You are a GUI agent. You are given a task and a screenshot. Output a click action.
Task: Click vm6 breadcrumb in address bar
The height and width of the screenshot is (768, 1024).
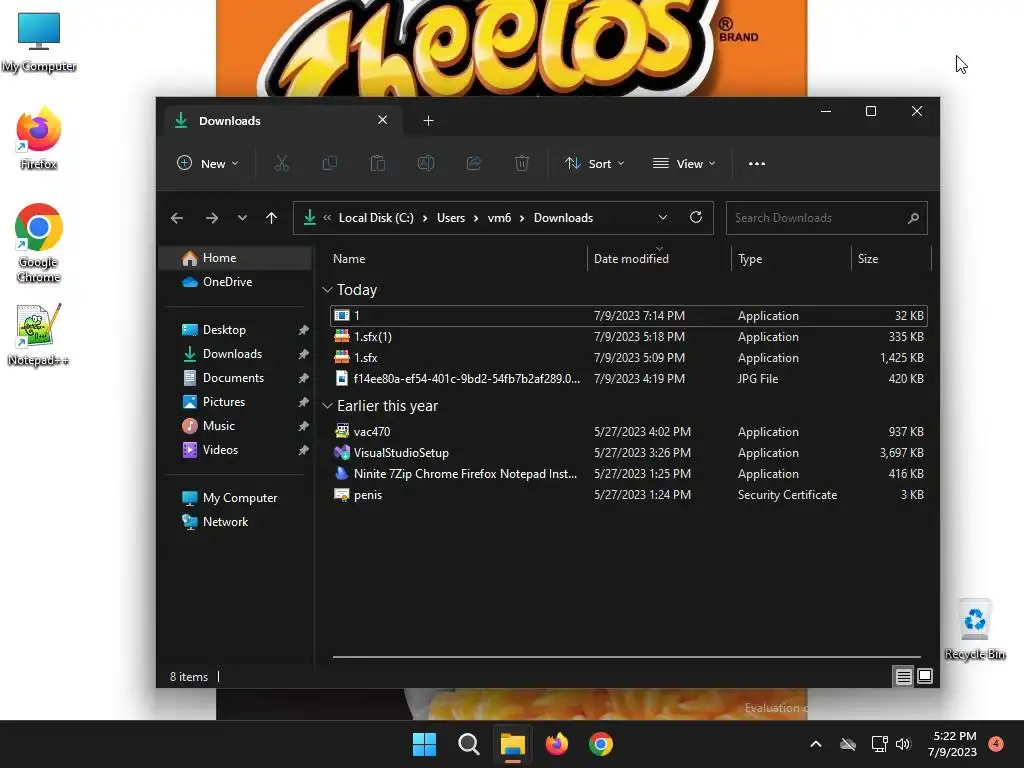pyautogui.click(x=499, y=218)
